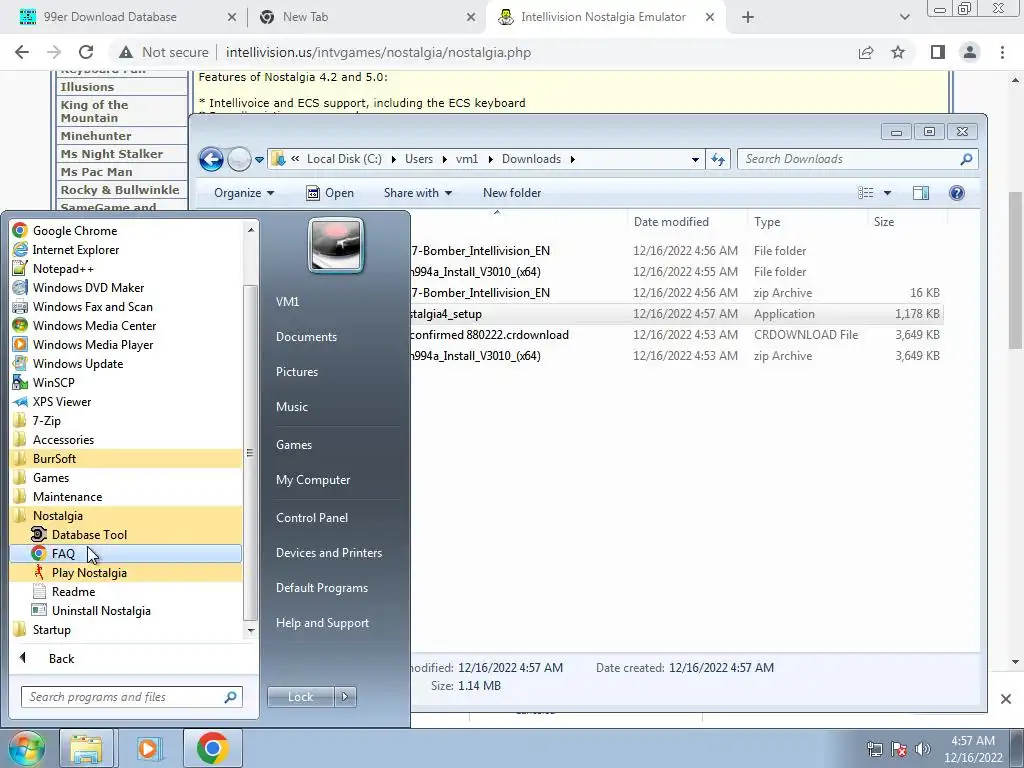Open the Nostalgia FAQ shortcut
This screenshot has height=768, width=1024.
[x=126, y=554]
